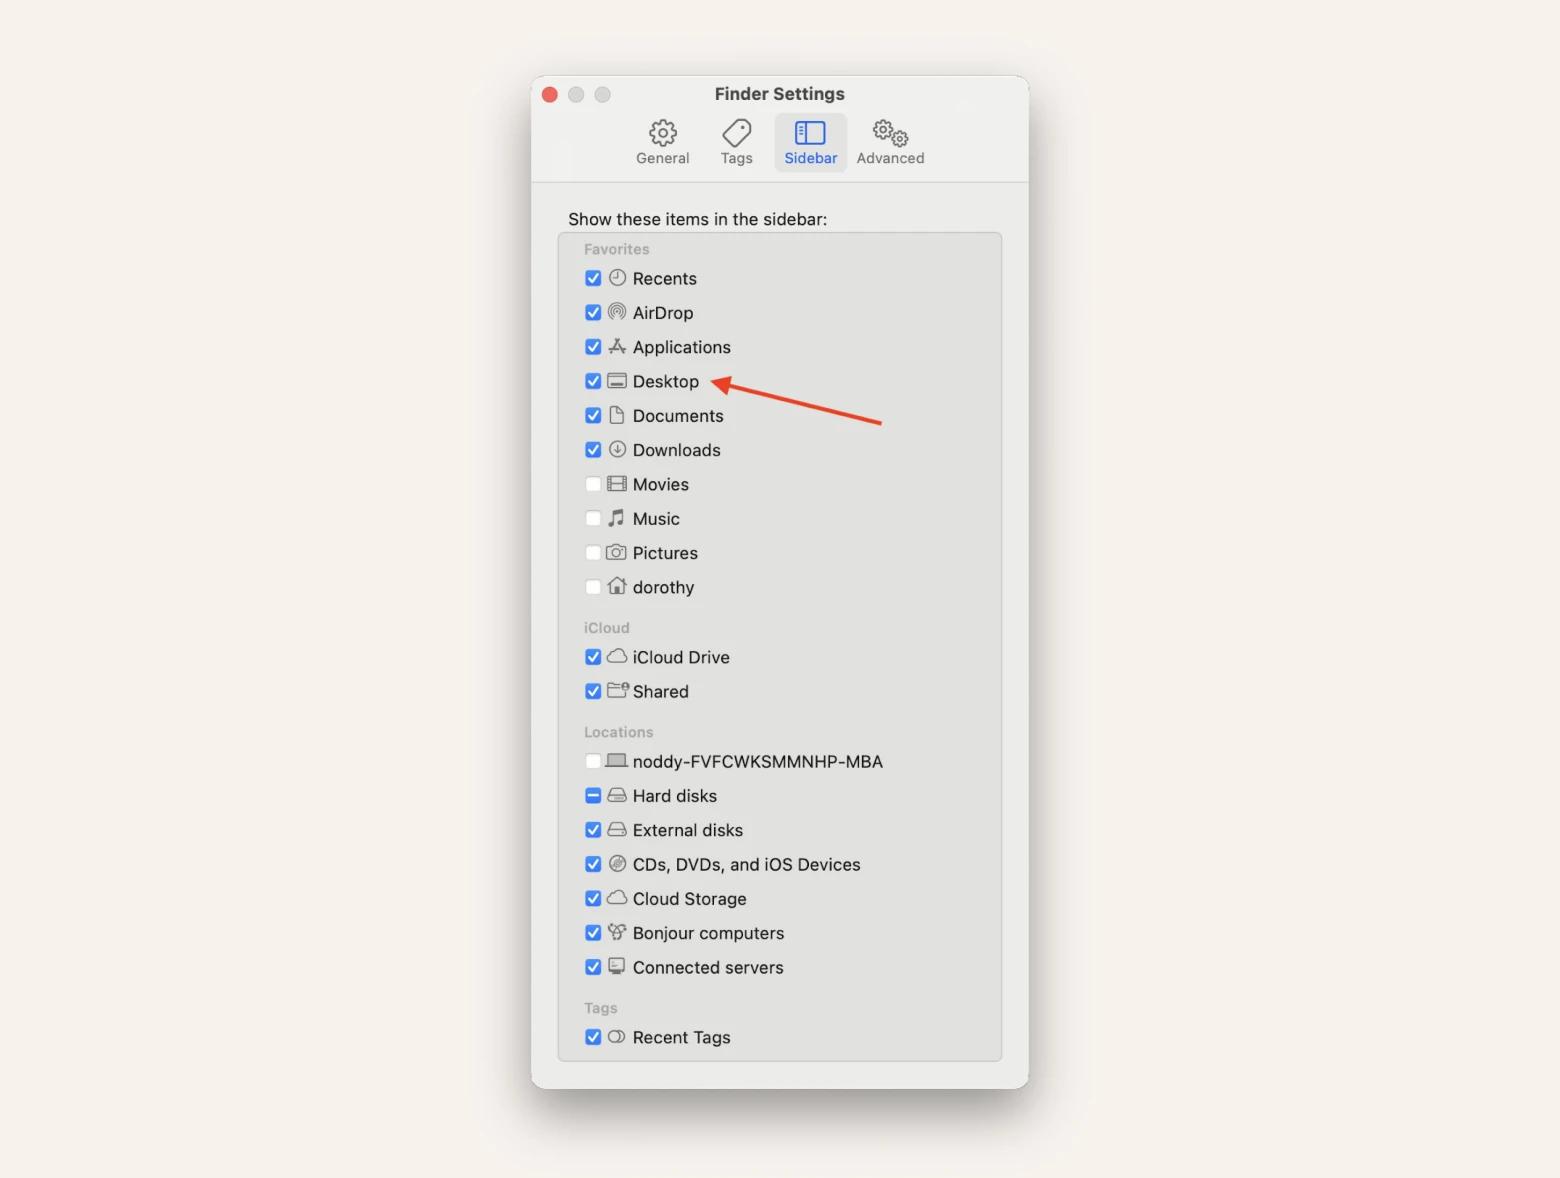Click the Downloads label text

tap(676, 450)
